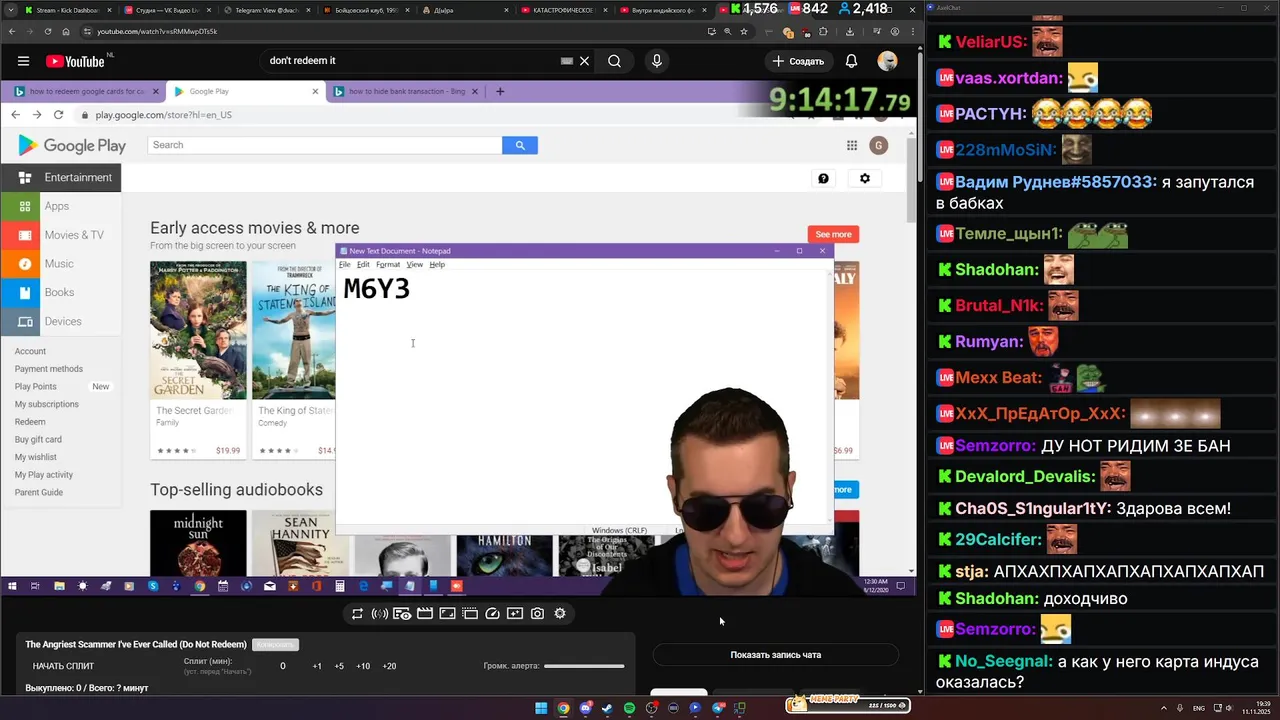Bookmark this page with the star icon

[x=743, y=31]
